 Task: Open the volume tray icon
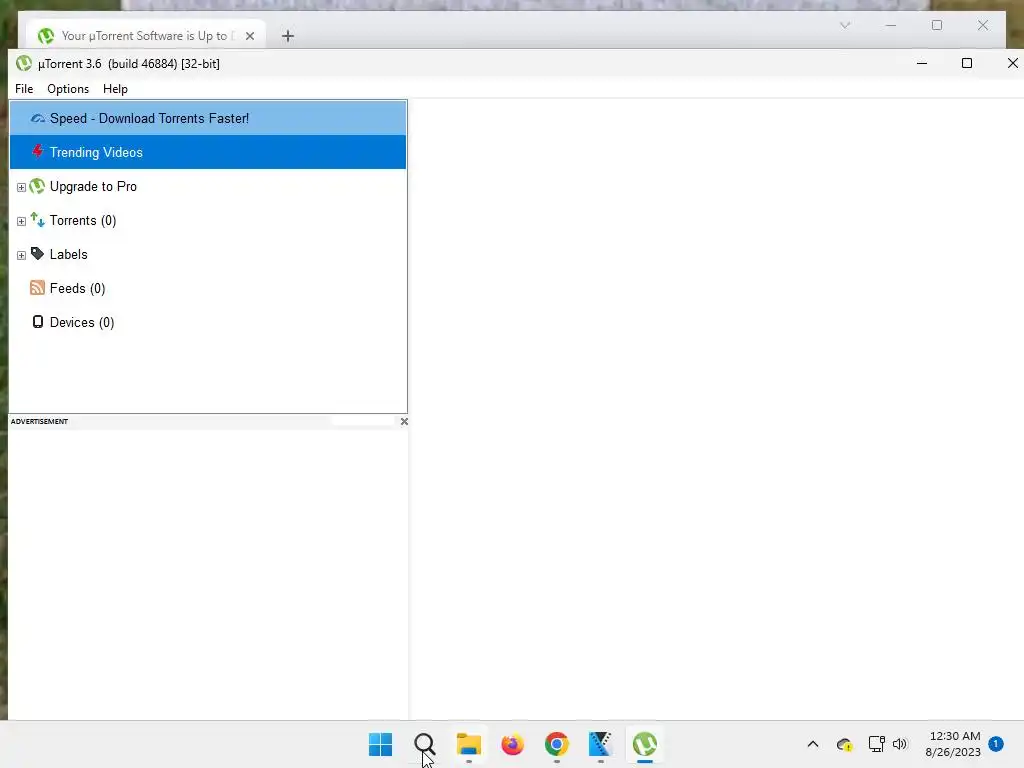(900, 744)
